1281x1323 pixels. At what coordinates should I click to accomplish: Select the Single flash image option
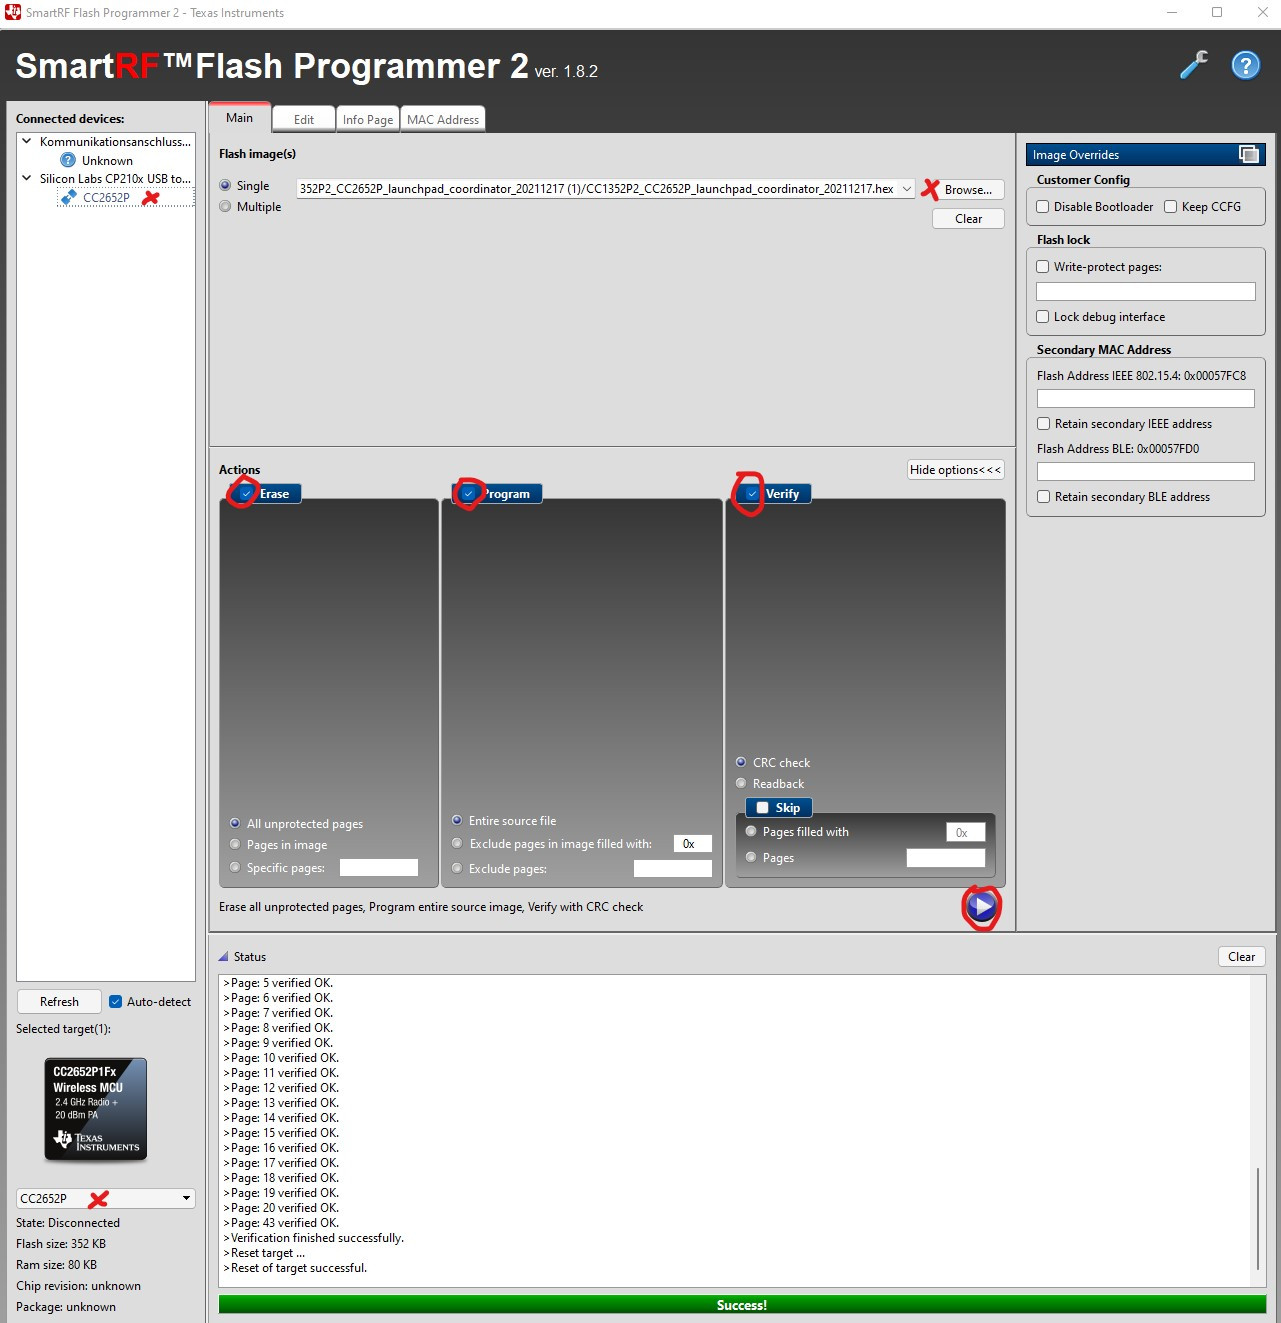(x=225, y=186)
